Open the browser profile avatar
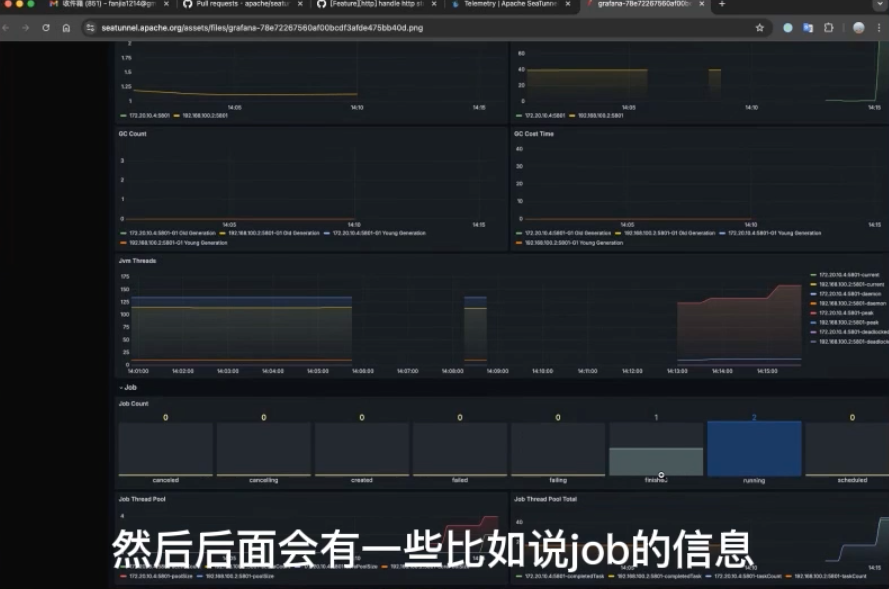The width and height of the screenshot is (889, 589). [858, 28]
